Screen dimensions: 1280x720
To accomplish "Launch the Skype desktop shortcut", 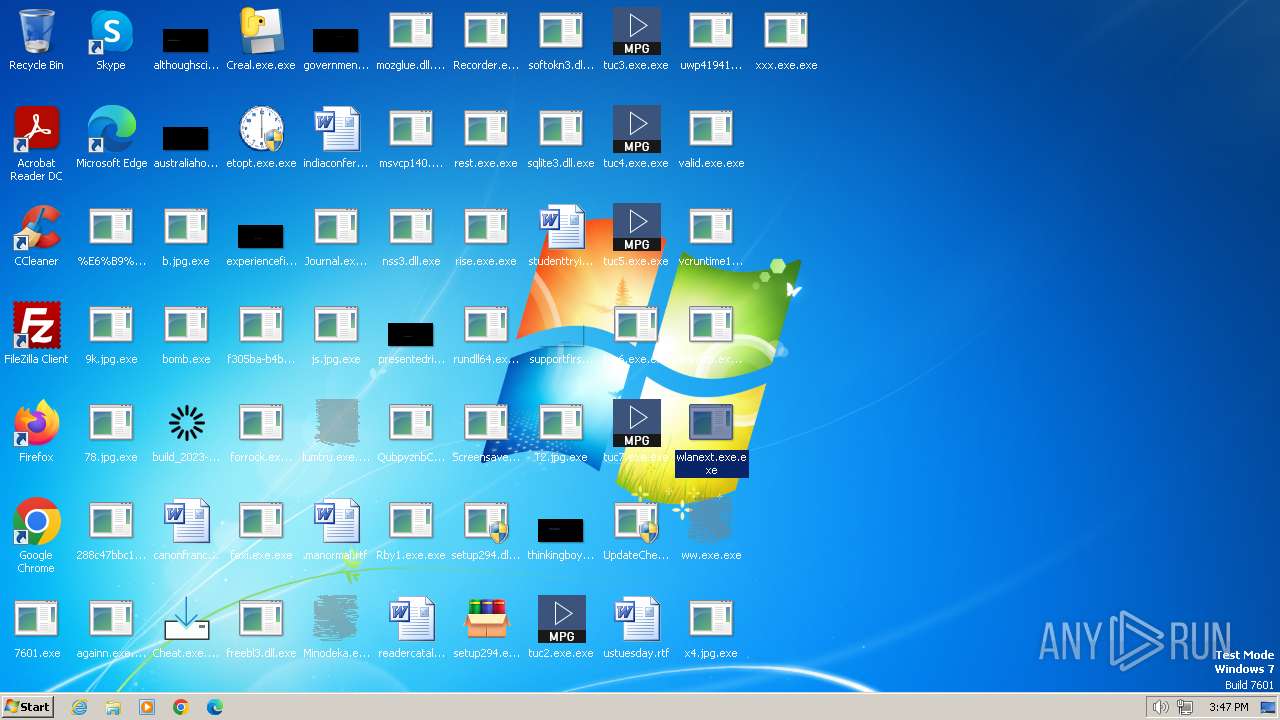I will (x=111, y=32).
